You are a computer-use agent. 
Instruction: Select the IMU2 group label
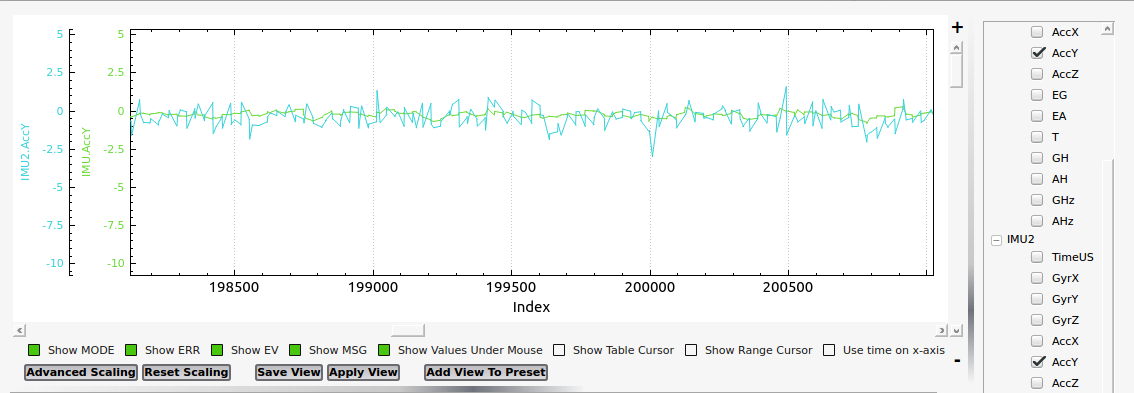tap(1020, 240)
